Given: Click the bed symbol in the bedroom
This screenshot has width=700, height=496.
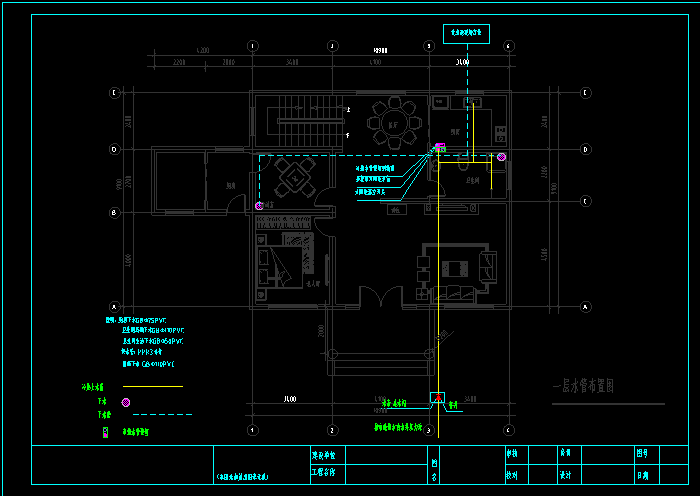Looking at the screenshot, I should pyautogui.click(x=285, y=256).
